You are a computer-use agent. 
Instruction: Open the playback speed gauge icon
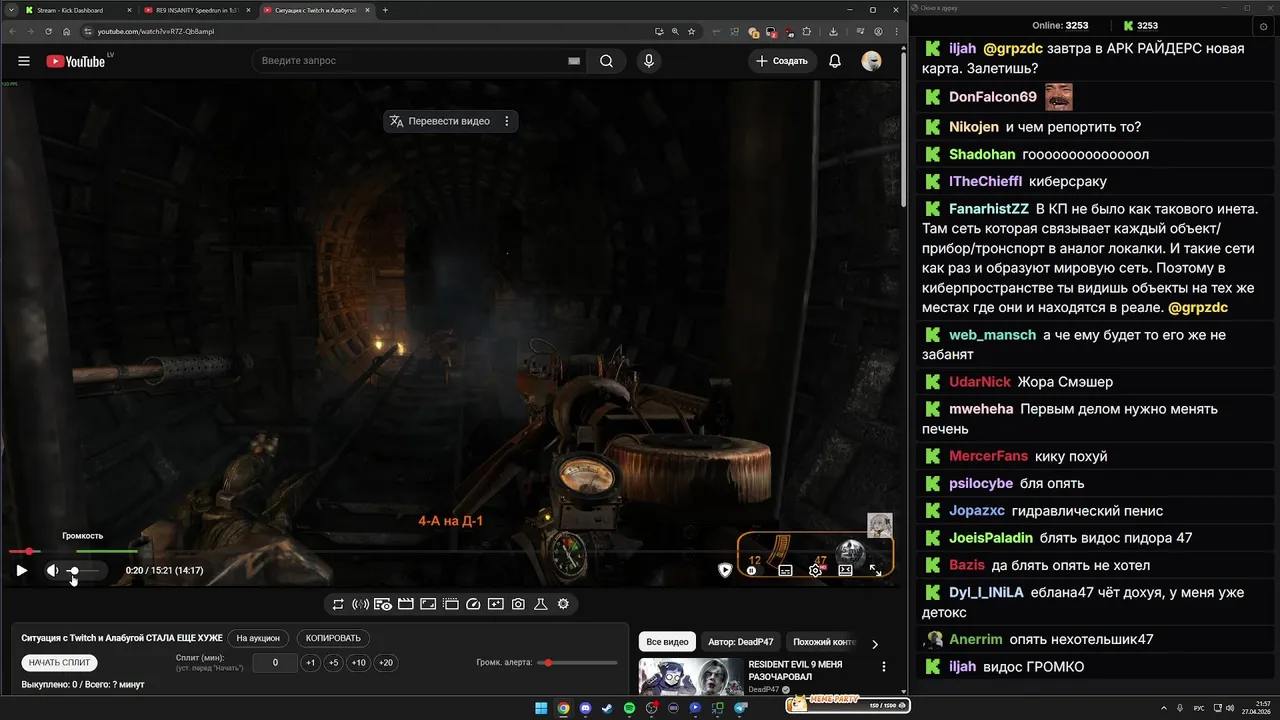(473, 604)
